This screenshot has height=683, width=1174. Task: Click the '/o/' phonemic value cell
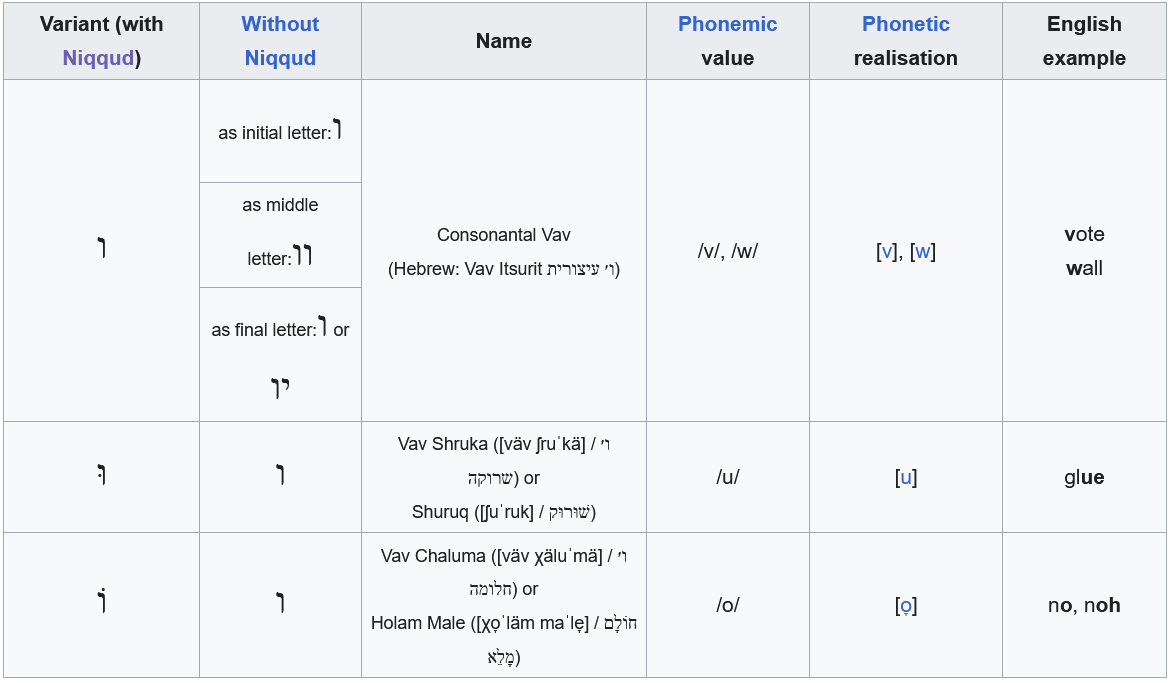pyautogui.click(x=727, y=605)
